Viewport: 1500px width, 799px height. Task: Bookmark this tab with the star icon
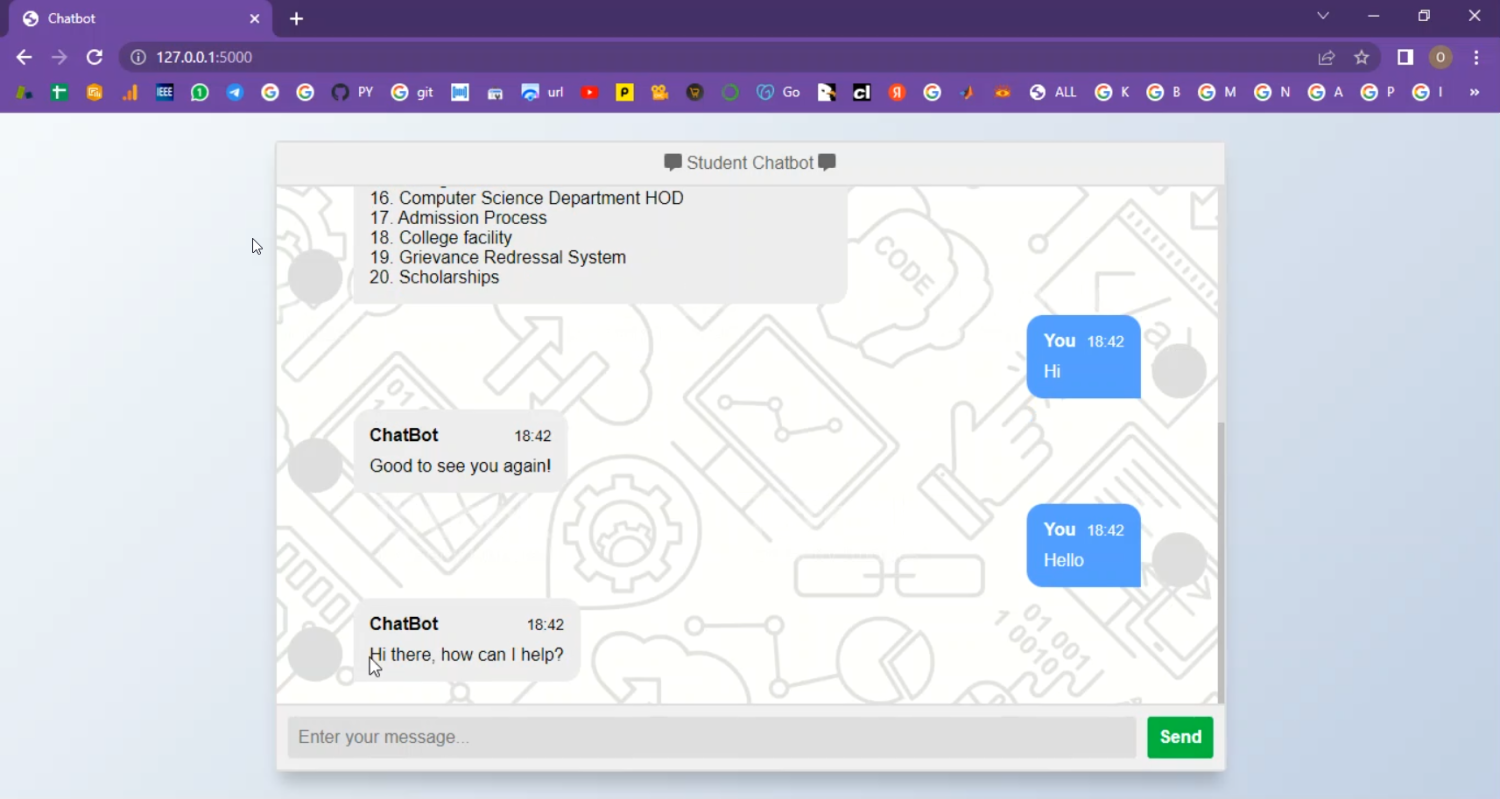[1361, 57]
